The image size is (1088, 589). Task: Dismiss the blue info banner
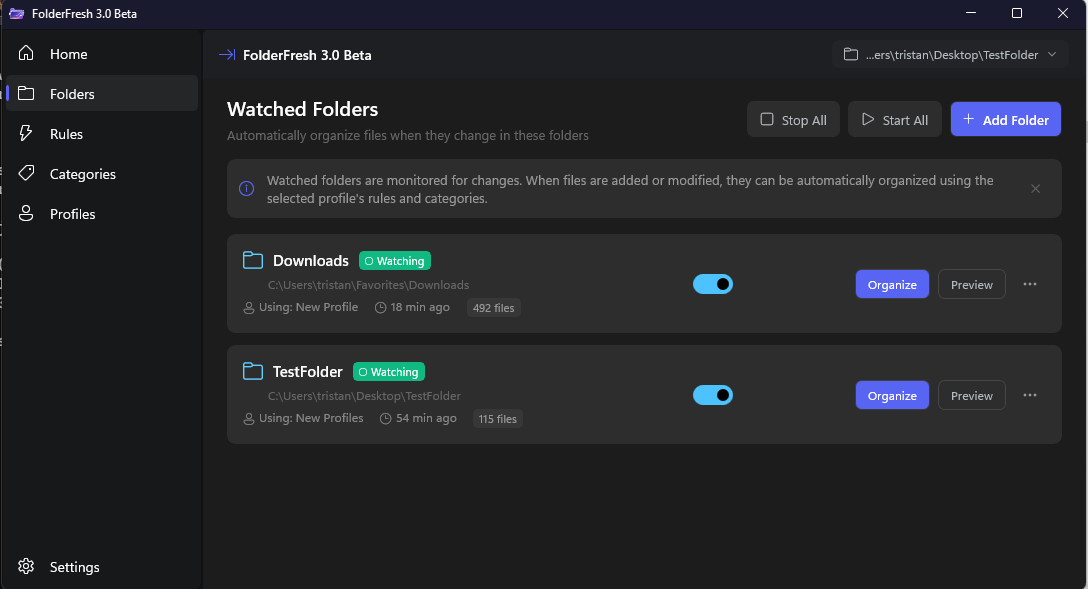click(x=1035, y=189)
